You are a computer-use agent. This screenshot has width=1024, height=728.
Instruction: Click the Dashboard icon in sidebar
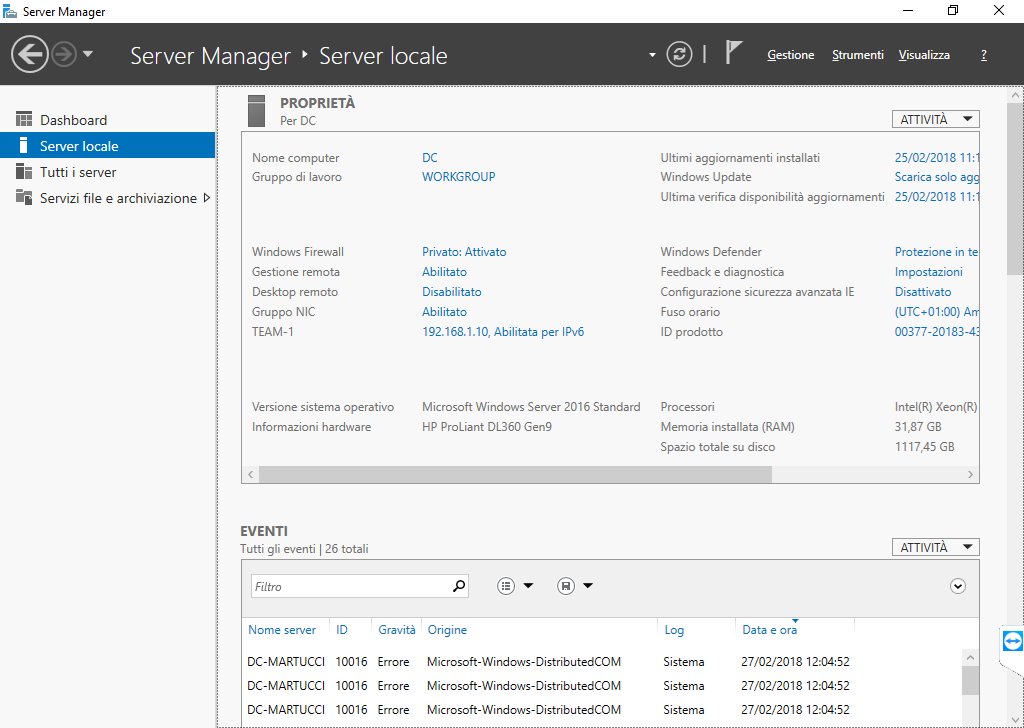[x=24, y=120]
